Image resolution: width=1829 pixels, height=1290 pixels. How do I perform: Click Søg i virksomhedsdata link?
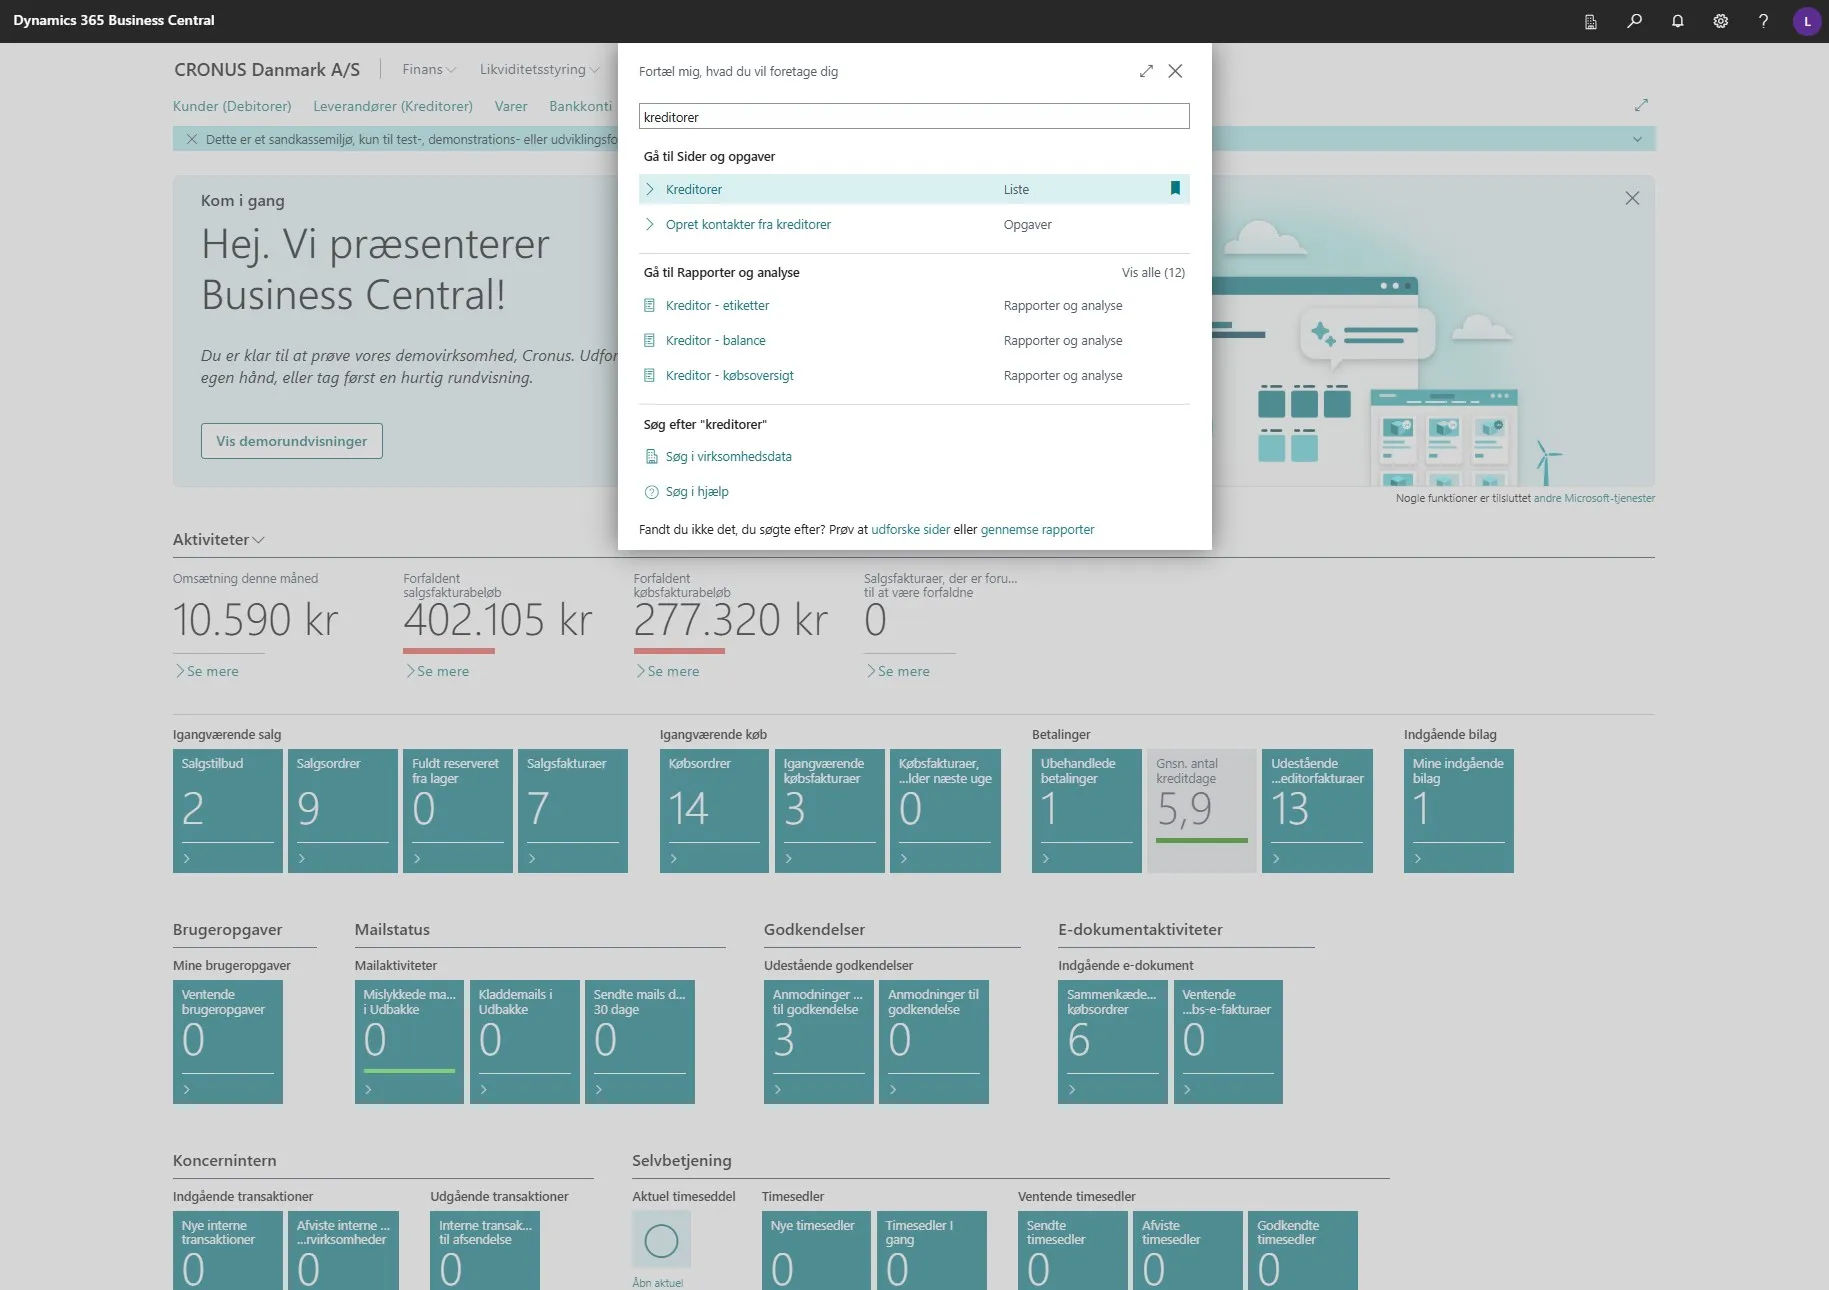pos(728,457)
